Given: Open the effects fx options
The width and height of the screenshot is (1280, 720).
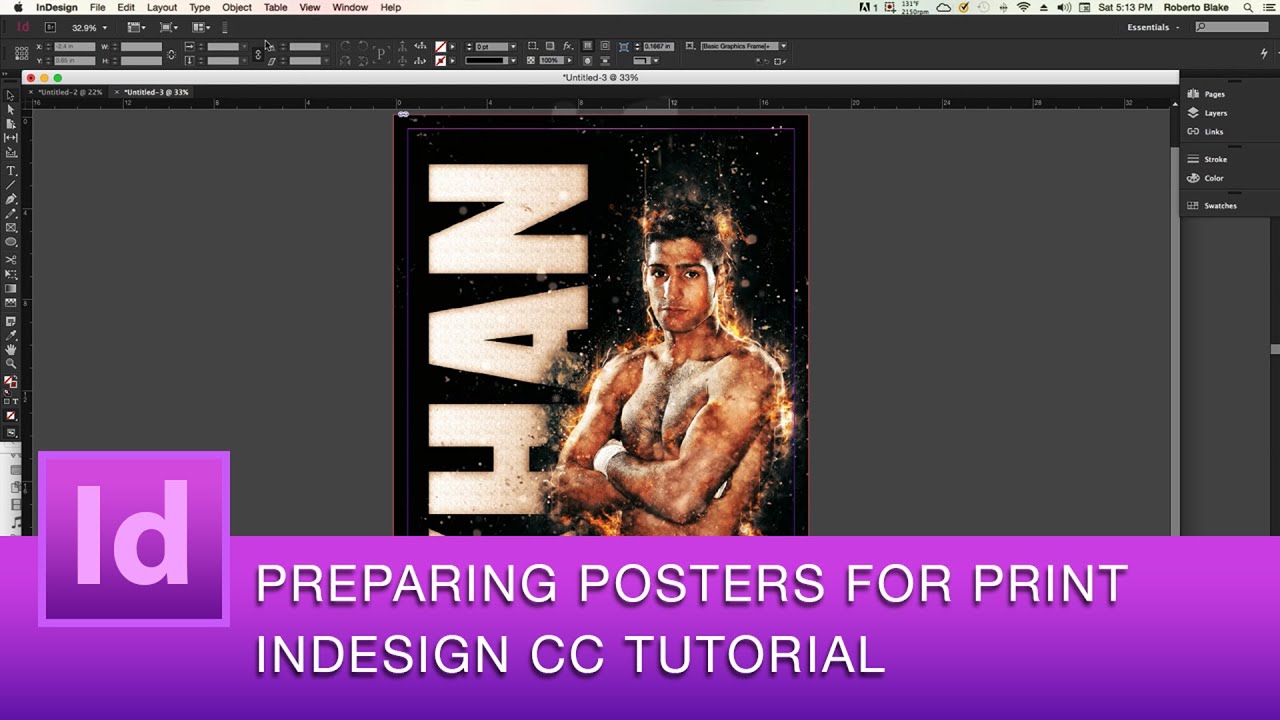Looking at the screenshot, I should pyautogui.click(x=568, y=46).
